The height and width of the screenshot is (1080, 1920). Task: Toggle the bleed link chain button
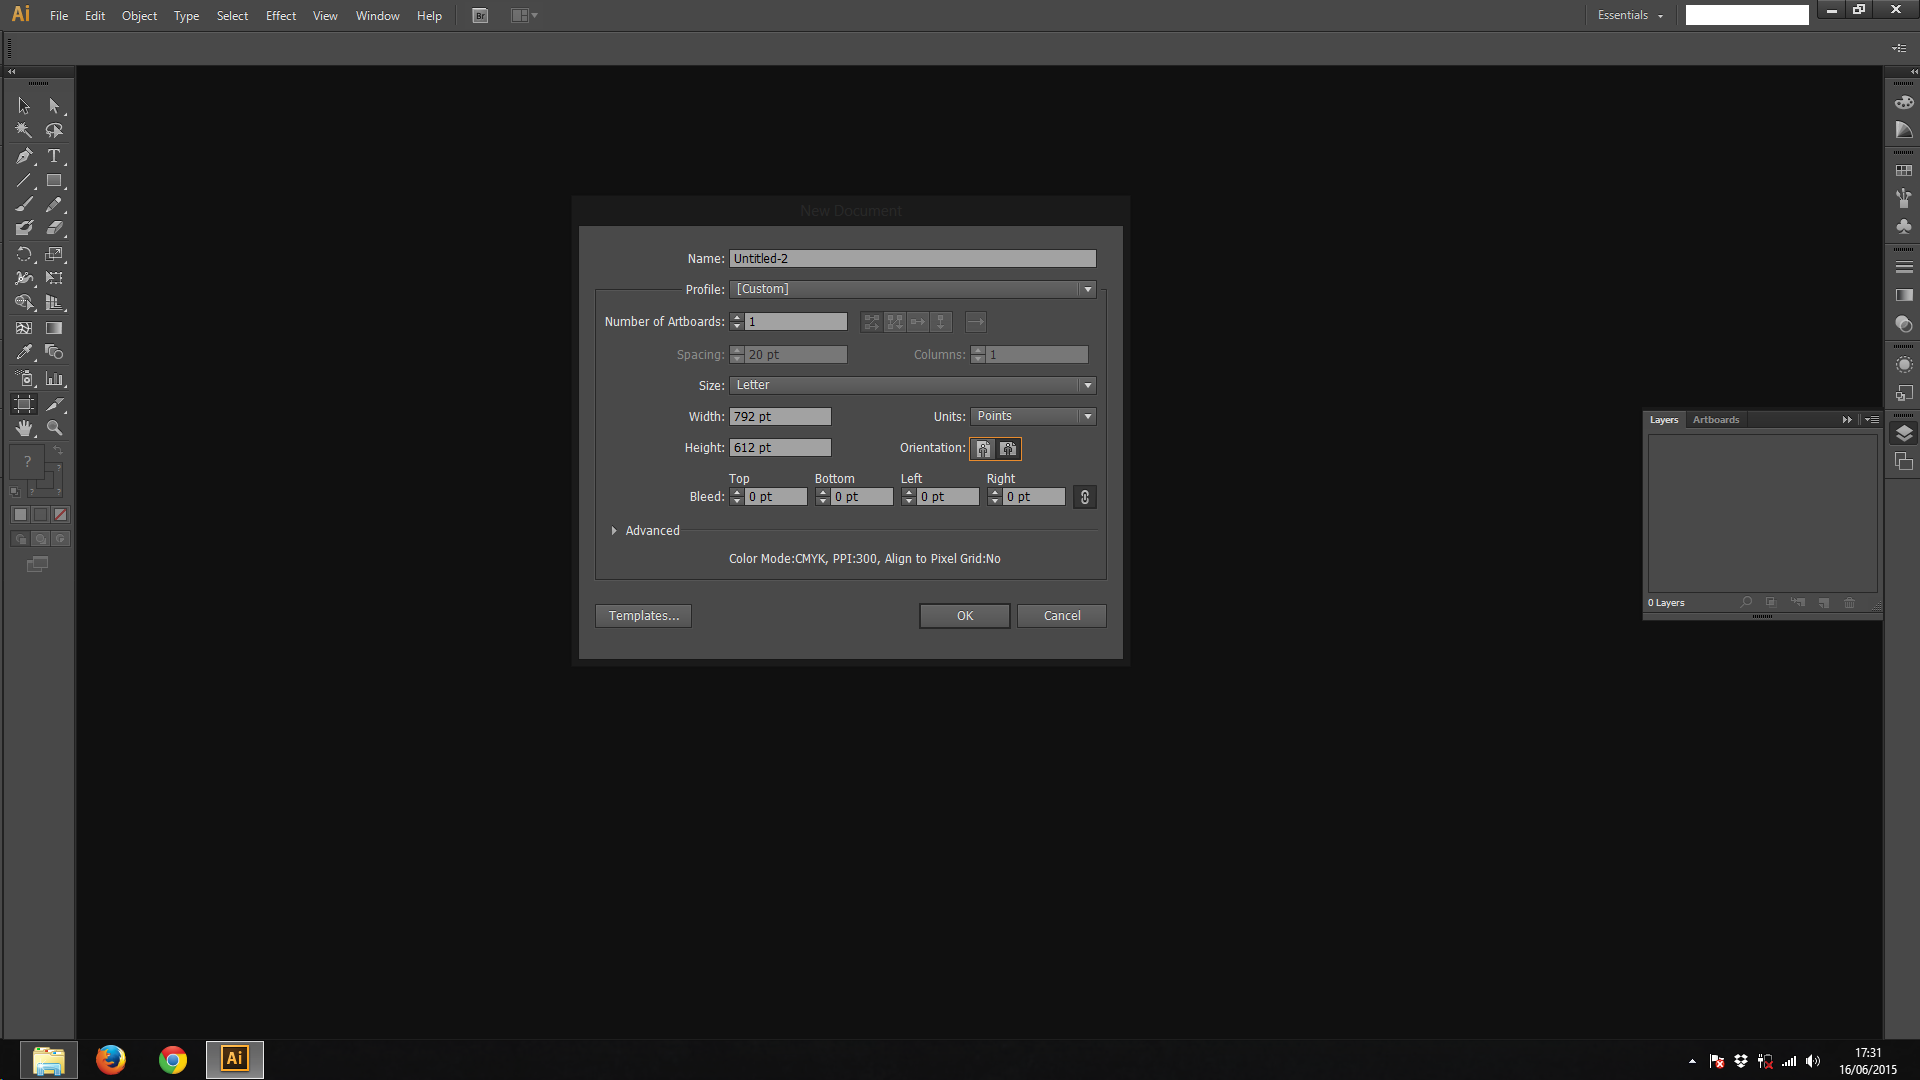click(1085, 497)
